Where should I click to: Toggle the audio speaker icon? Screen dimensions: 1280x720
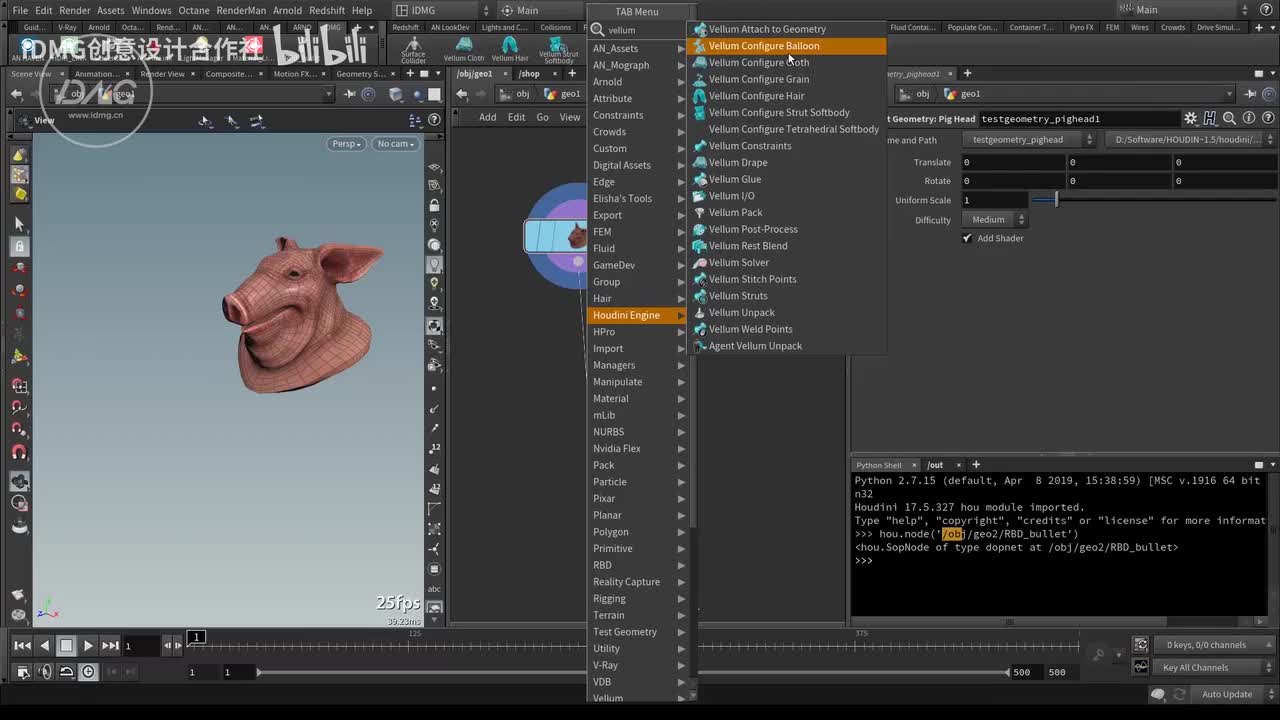pyautogui.click(x=45, y=672)
